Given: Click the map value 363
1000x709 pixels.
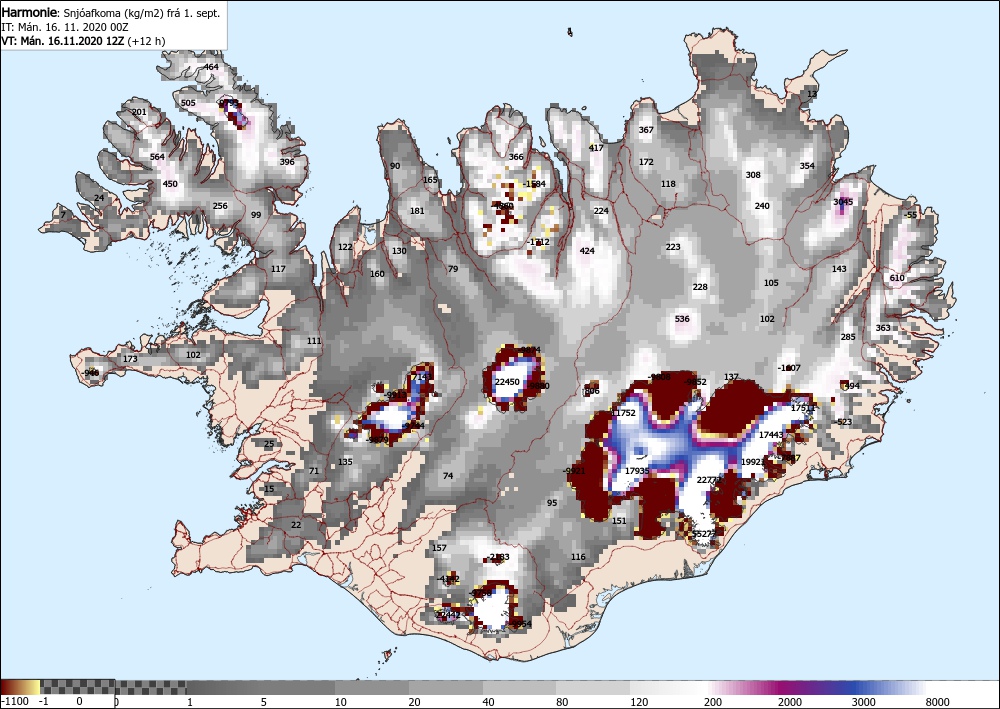Looking at the screenshot, I should tap(883, 328).
